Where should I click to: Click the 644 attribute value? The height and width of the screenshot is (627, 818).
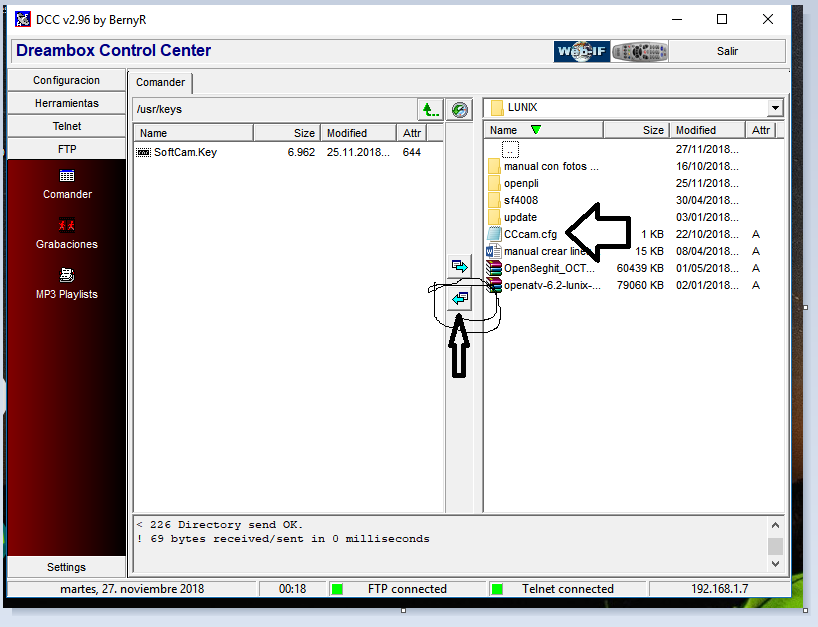coord(412,152)
